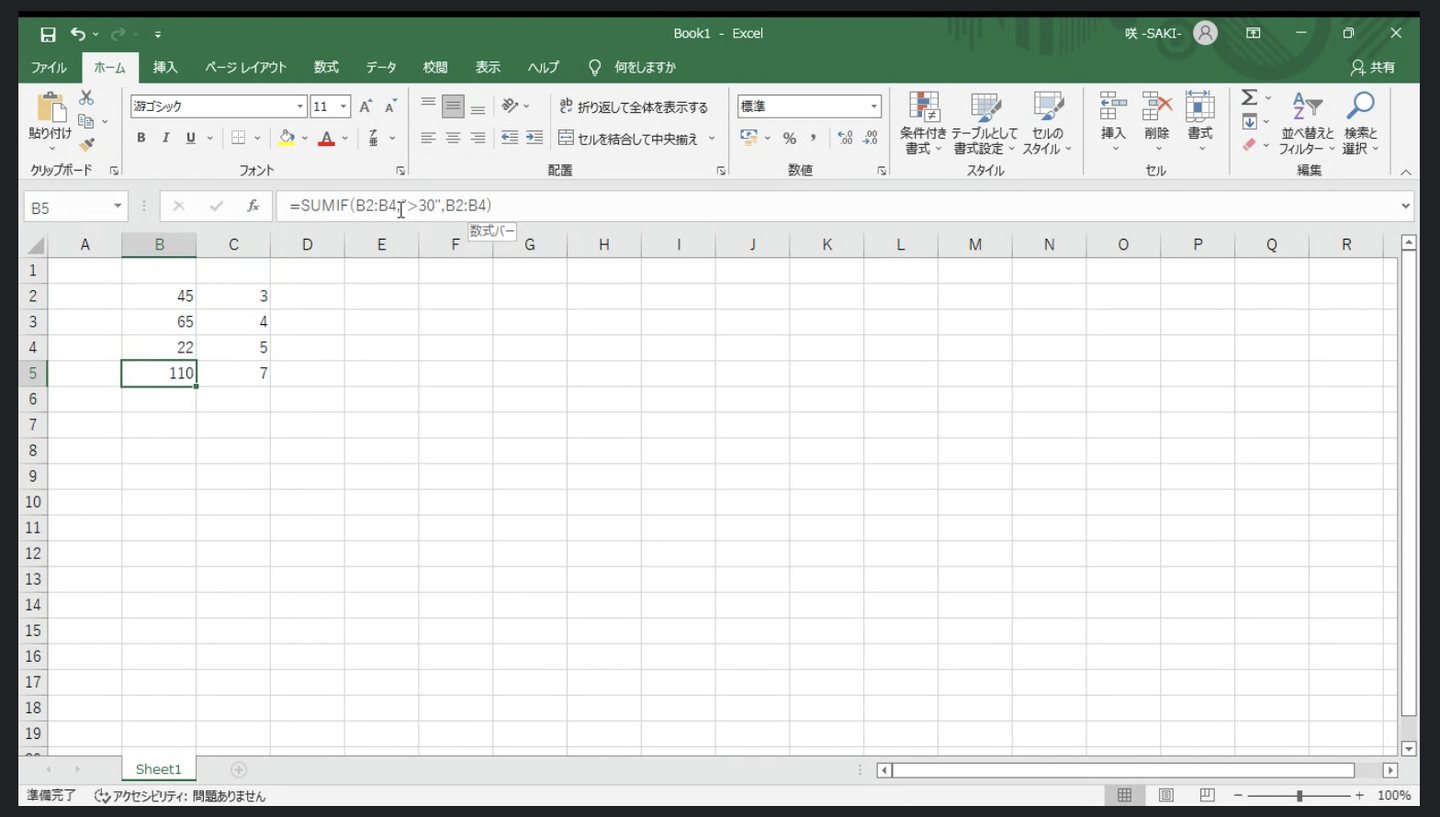Click the Format Painter brush icon
This screenshot has width=1440, height=817.
(x=86, y=145)
